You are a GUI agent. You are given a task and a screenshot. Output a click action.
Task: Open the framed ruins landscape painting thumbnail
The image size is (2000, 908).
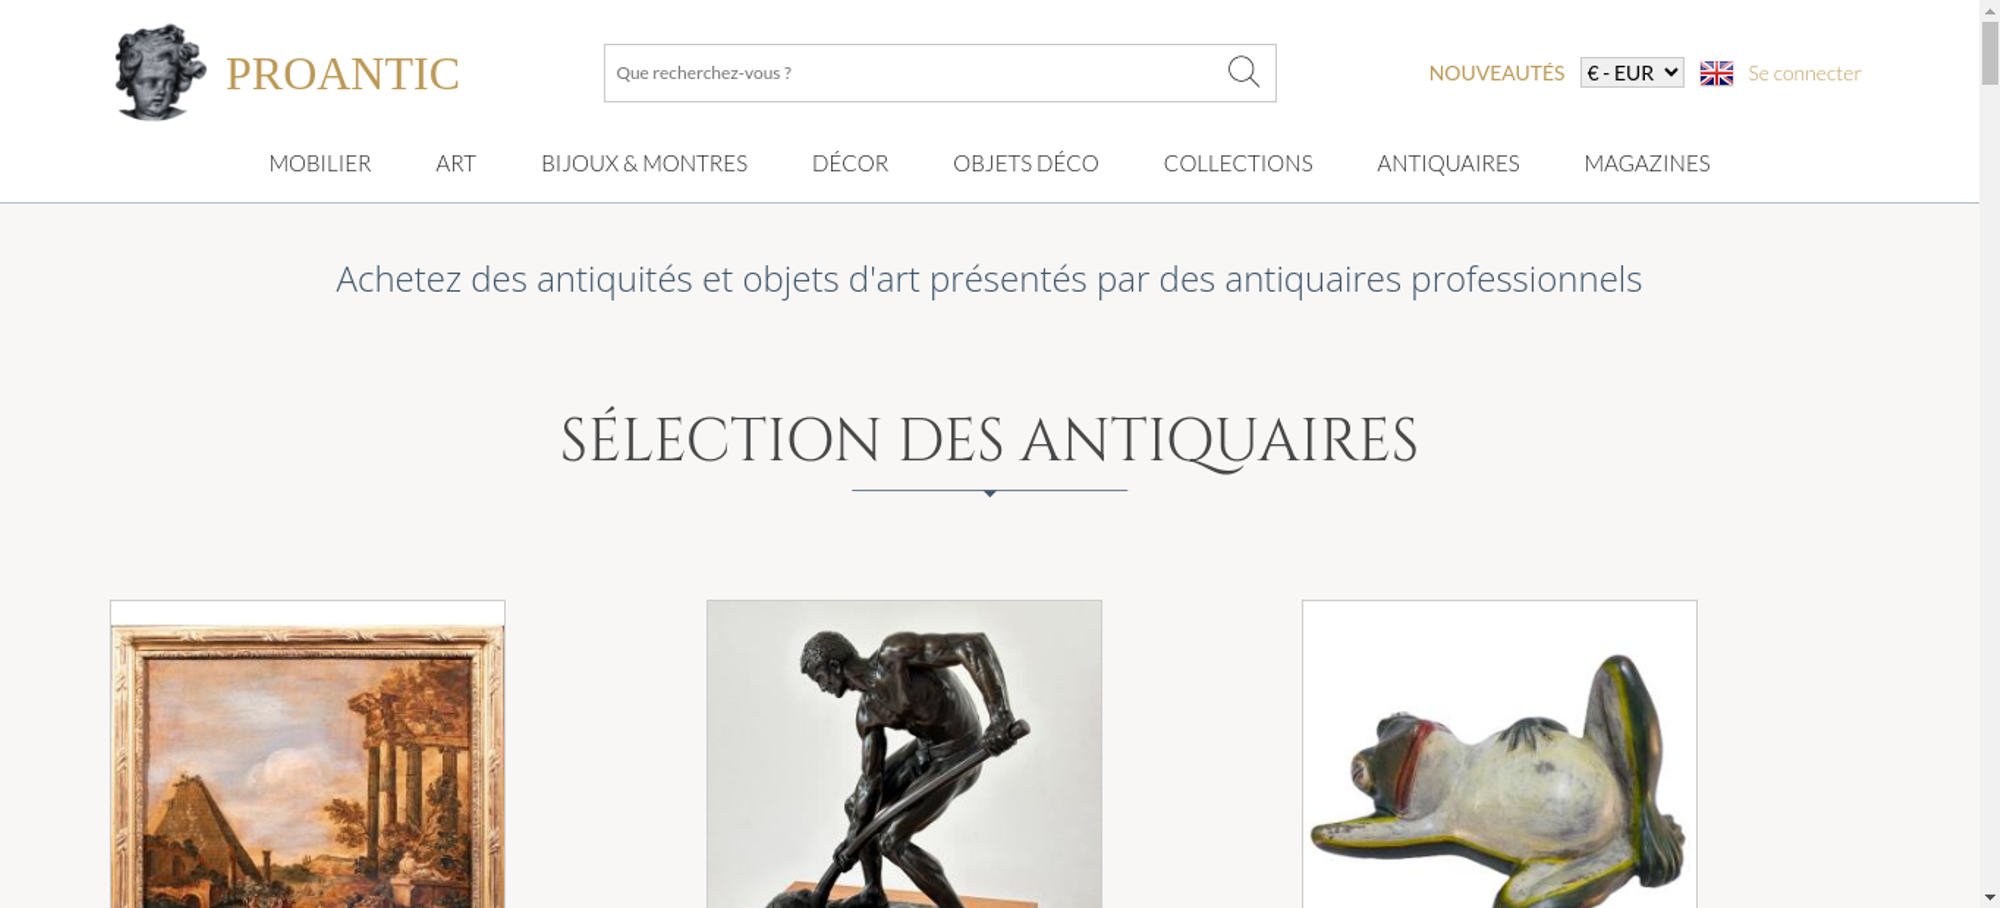(x=308, y=754)
